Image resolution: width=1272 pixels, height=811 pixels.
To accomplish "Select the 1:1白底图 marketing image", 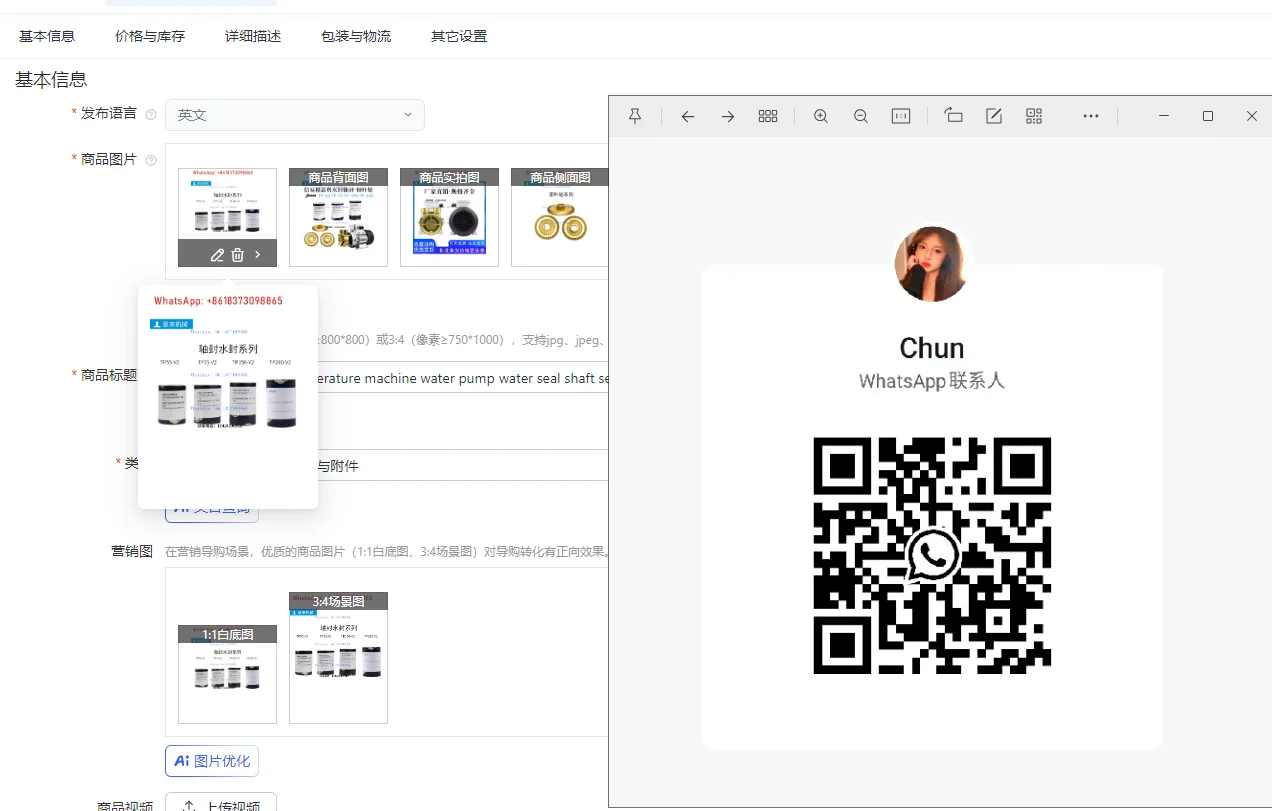I will click(x=227, y=674).
